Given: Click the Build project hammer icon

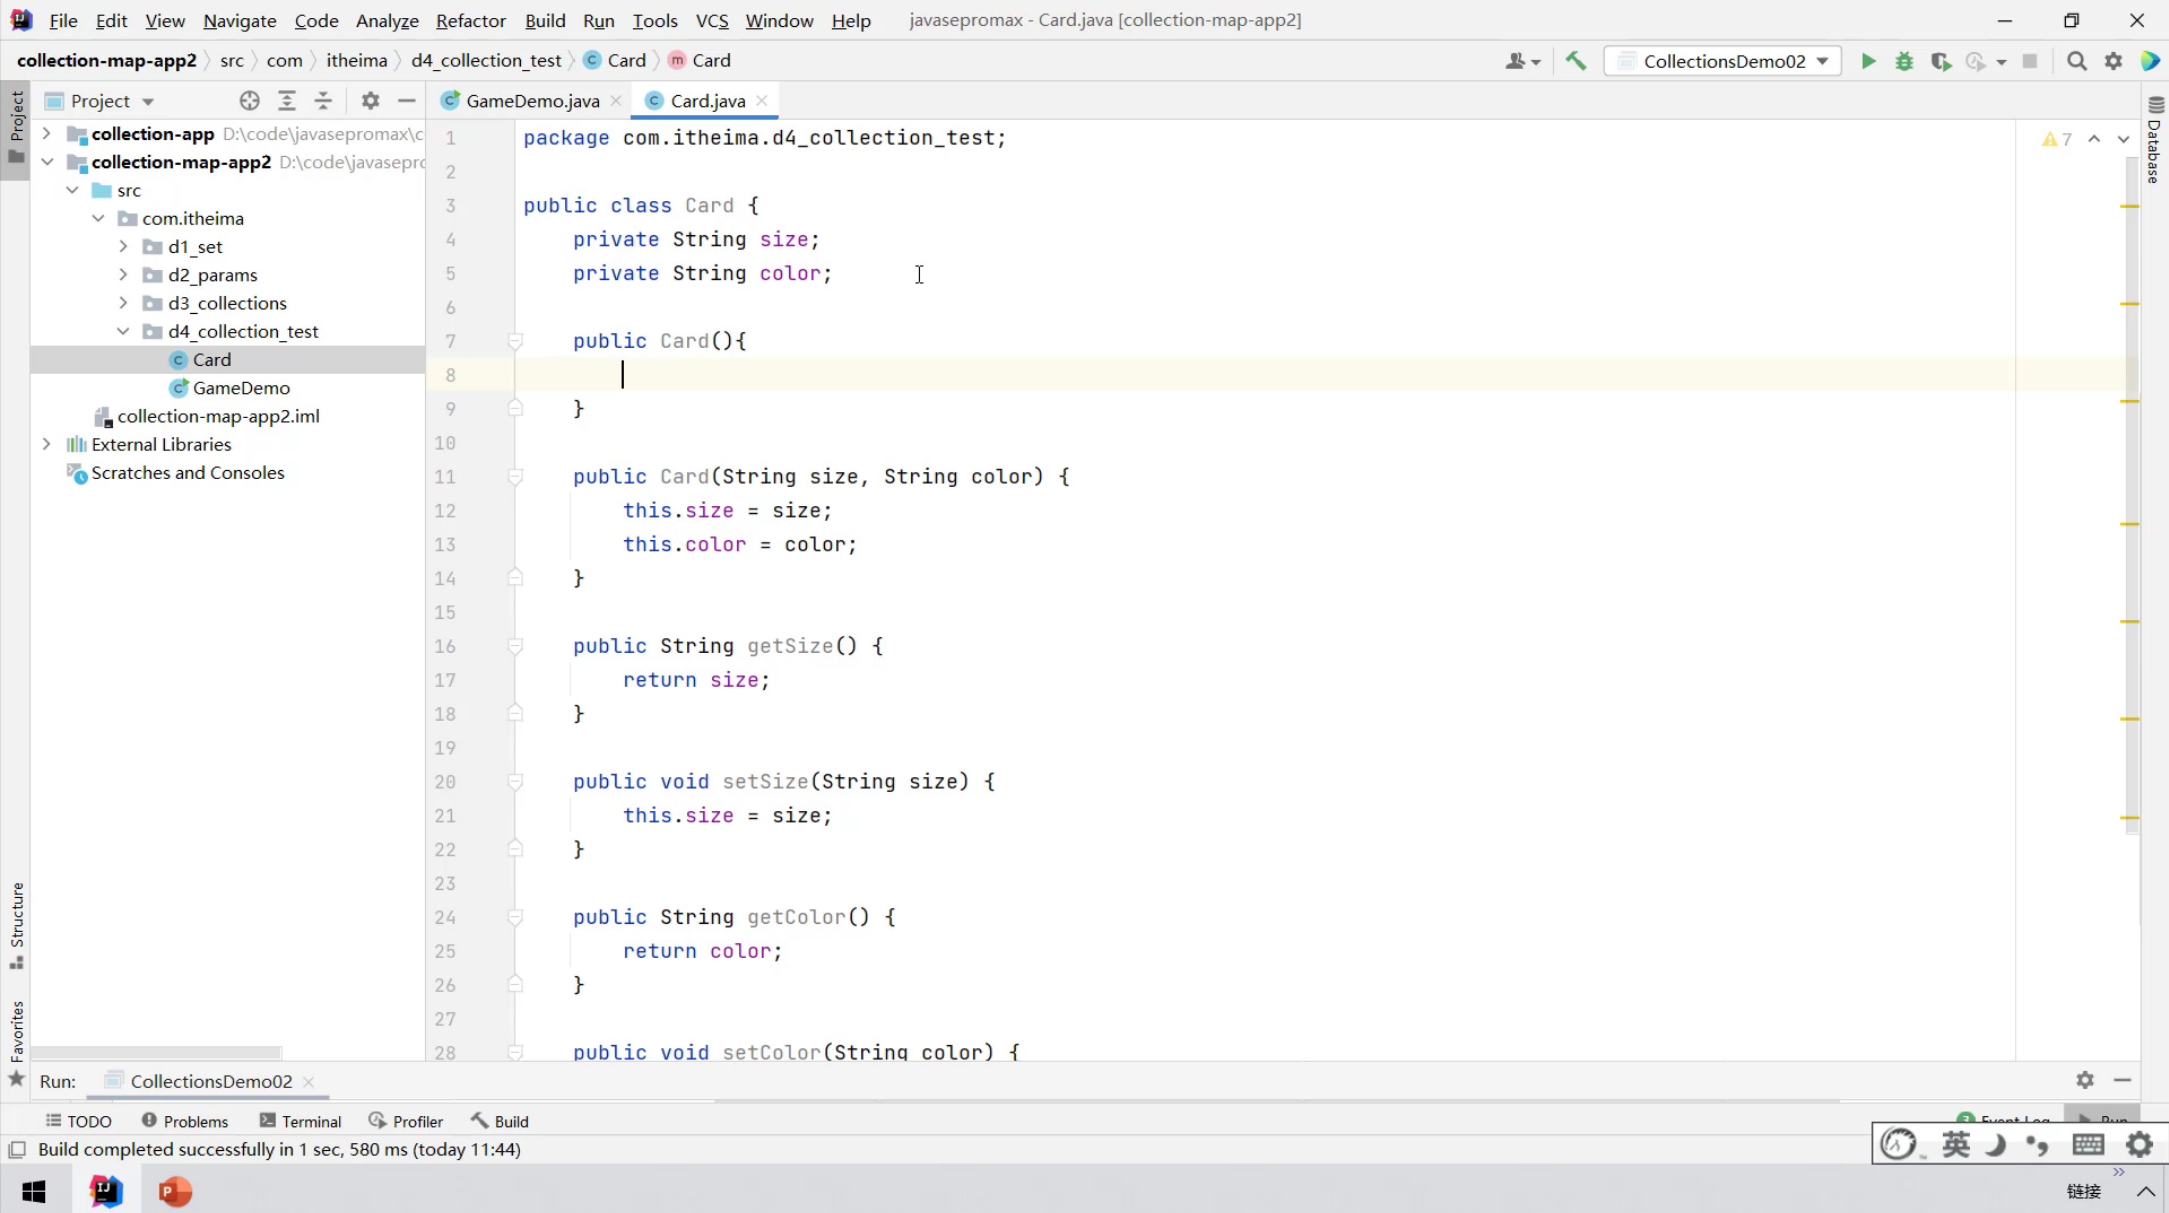Looking at the screenshot, I should [1576, 61].
